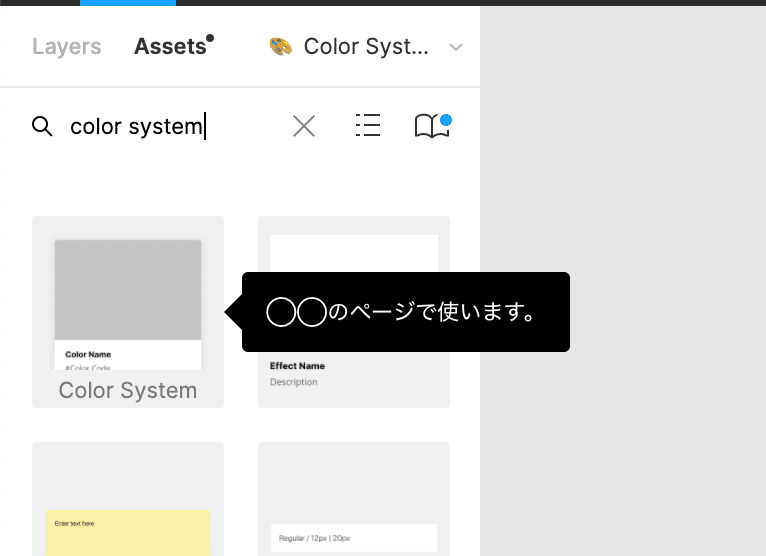Open the team library book icon
The image size is (766, 556).
click(432, 126)
